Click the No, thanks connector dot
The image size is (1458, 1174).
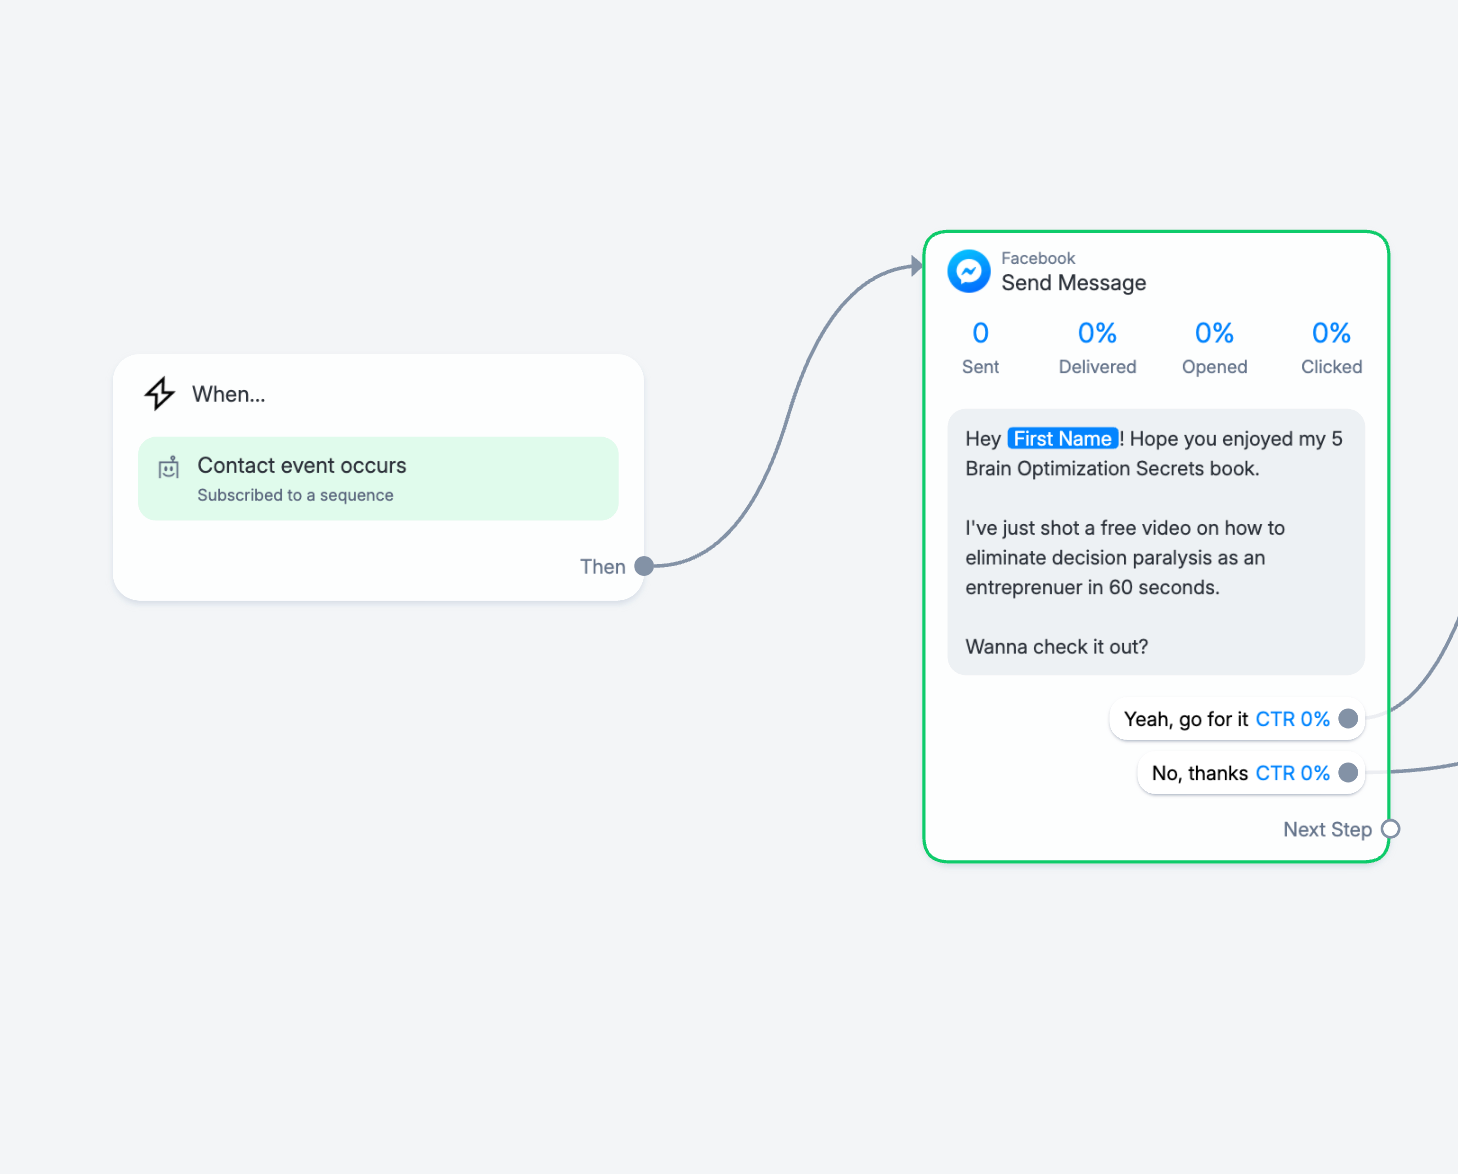pyautogui.click(x=1348, y=773)
